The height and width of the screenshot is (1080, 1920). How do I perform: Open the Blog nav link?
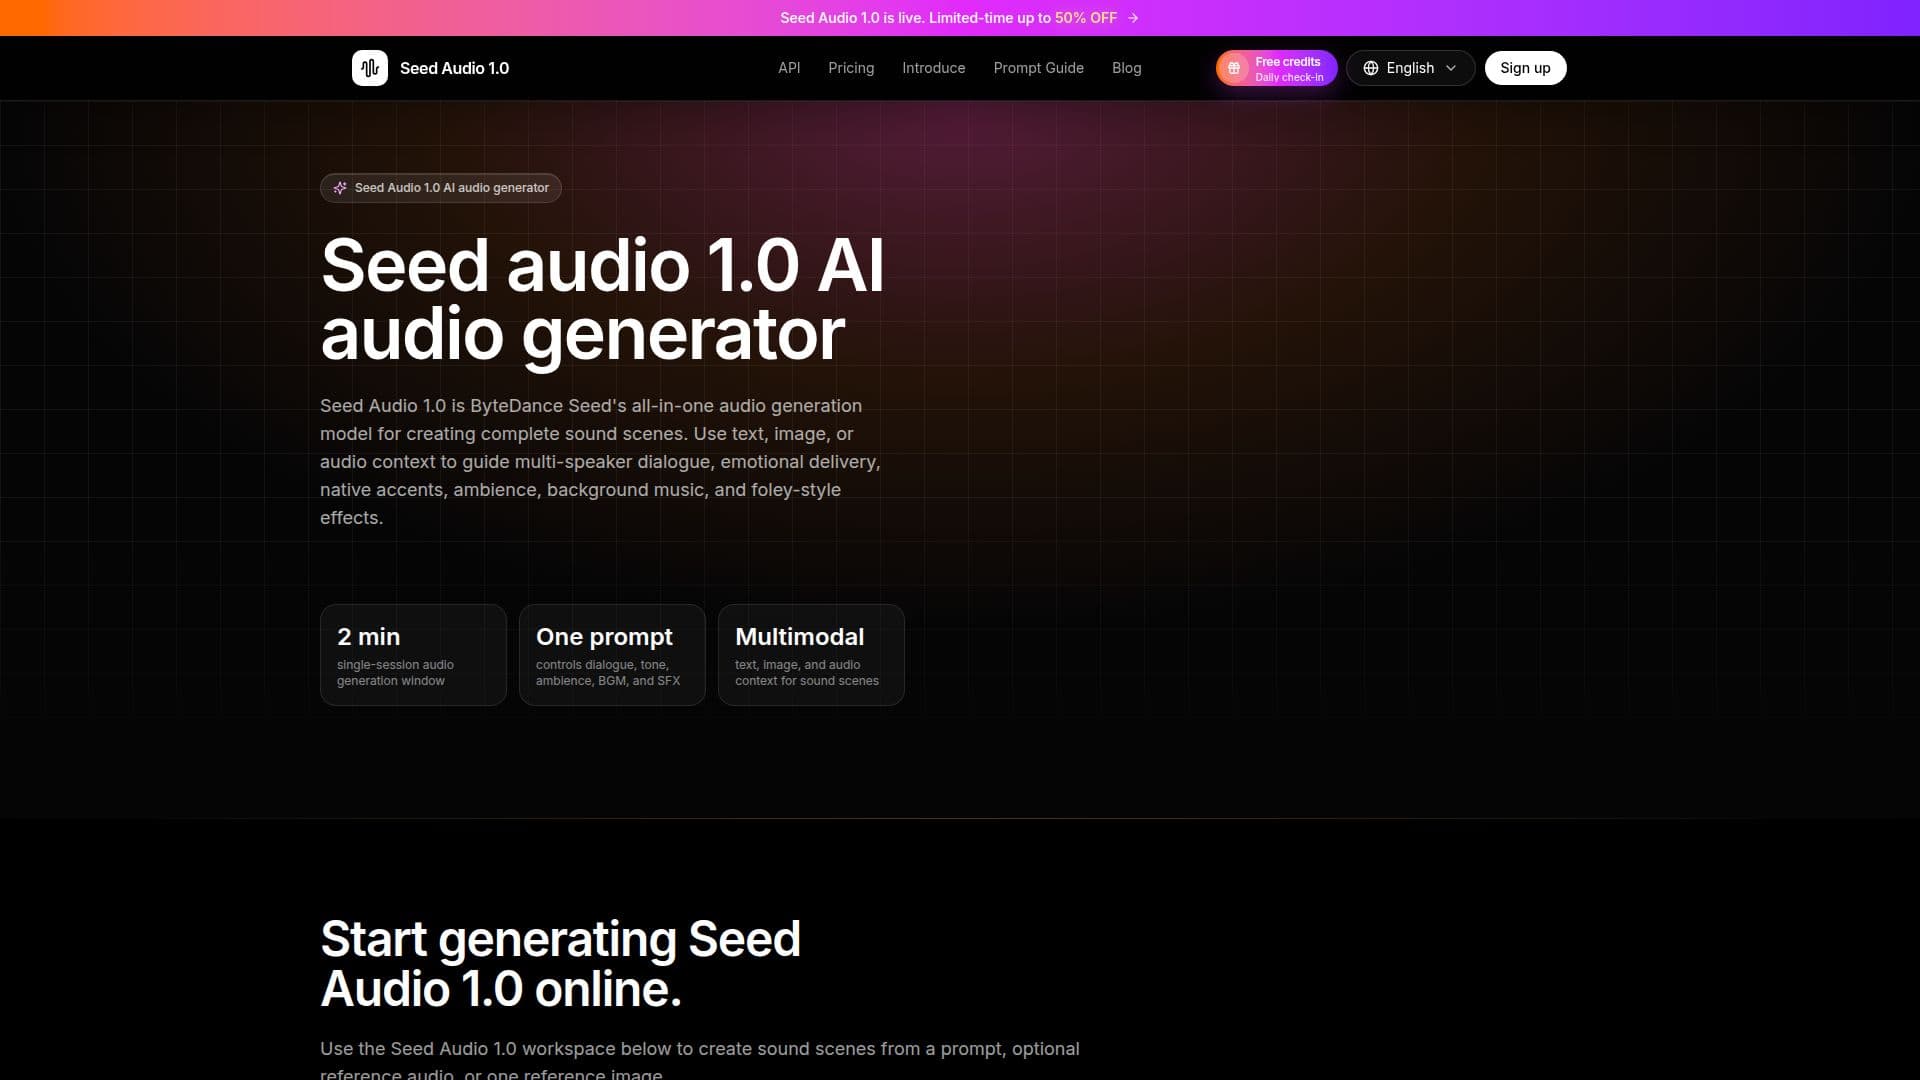(1127, 68)
